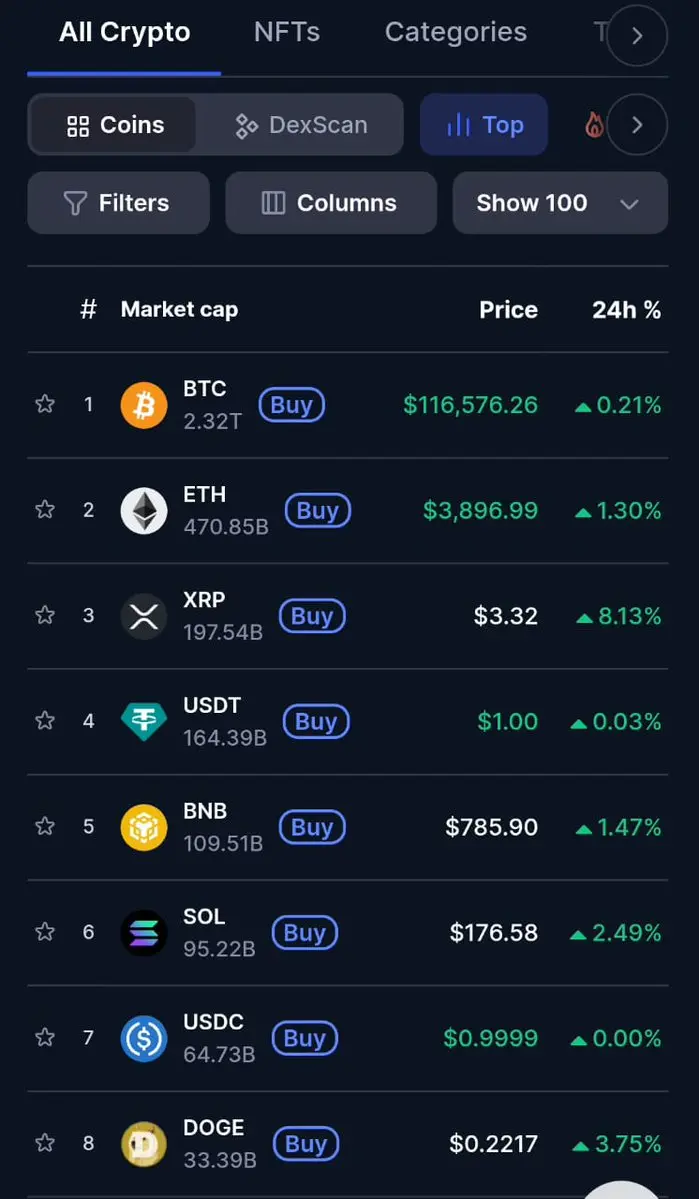The image size is (699, 1199).
Task: Add XRP to watchlist with star
Action: [45, 615]
